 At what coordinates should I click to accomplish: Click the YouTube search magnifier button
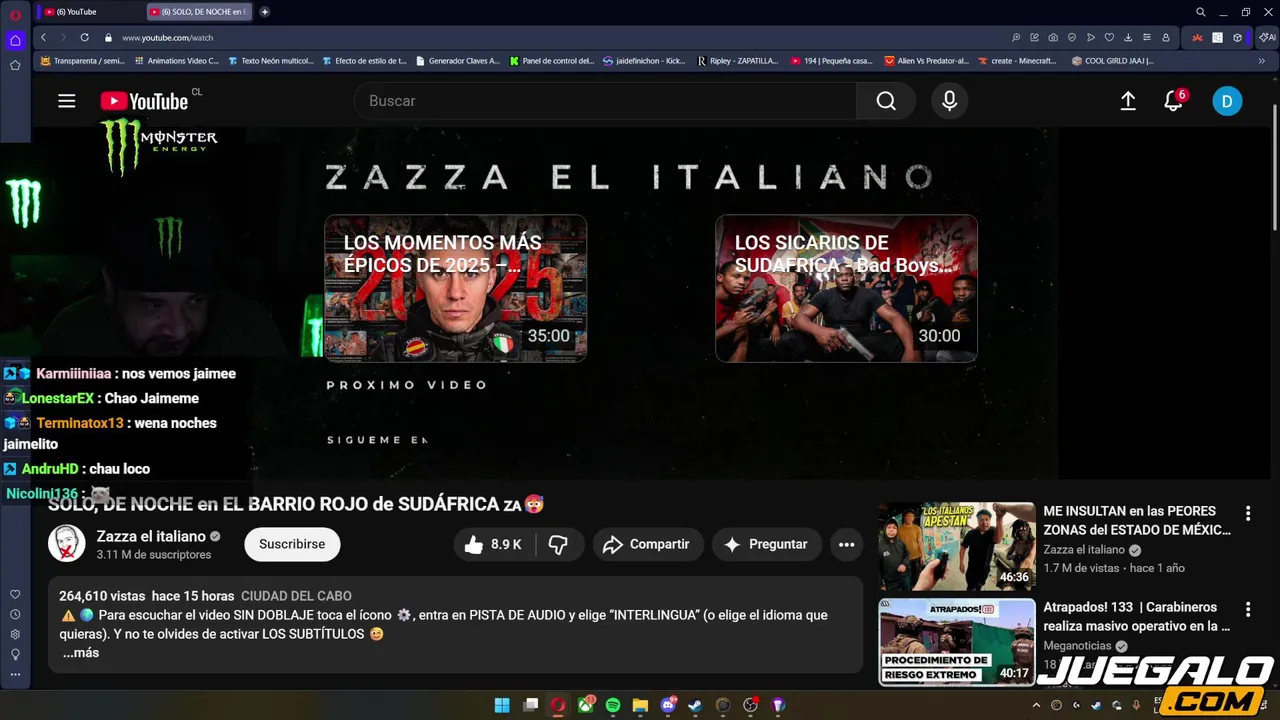point(886,101)
